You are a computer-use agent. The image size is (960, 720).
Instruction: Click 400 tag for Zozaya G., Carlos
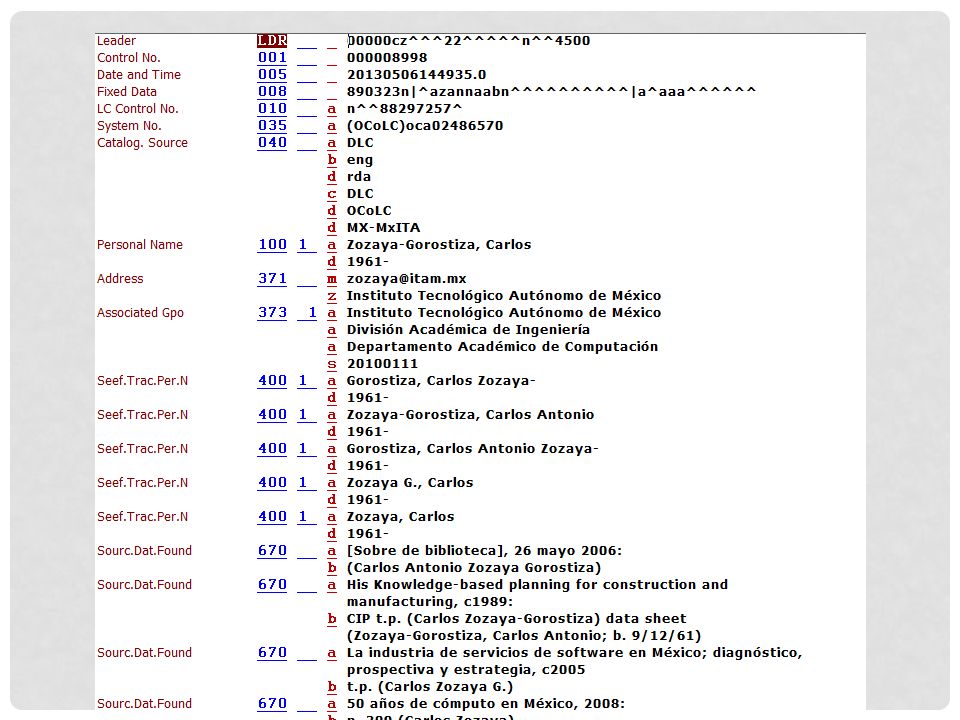point(272,482)
